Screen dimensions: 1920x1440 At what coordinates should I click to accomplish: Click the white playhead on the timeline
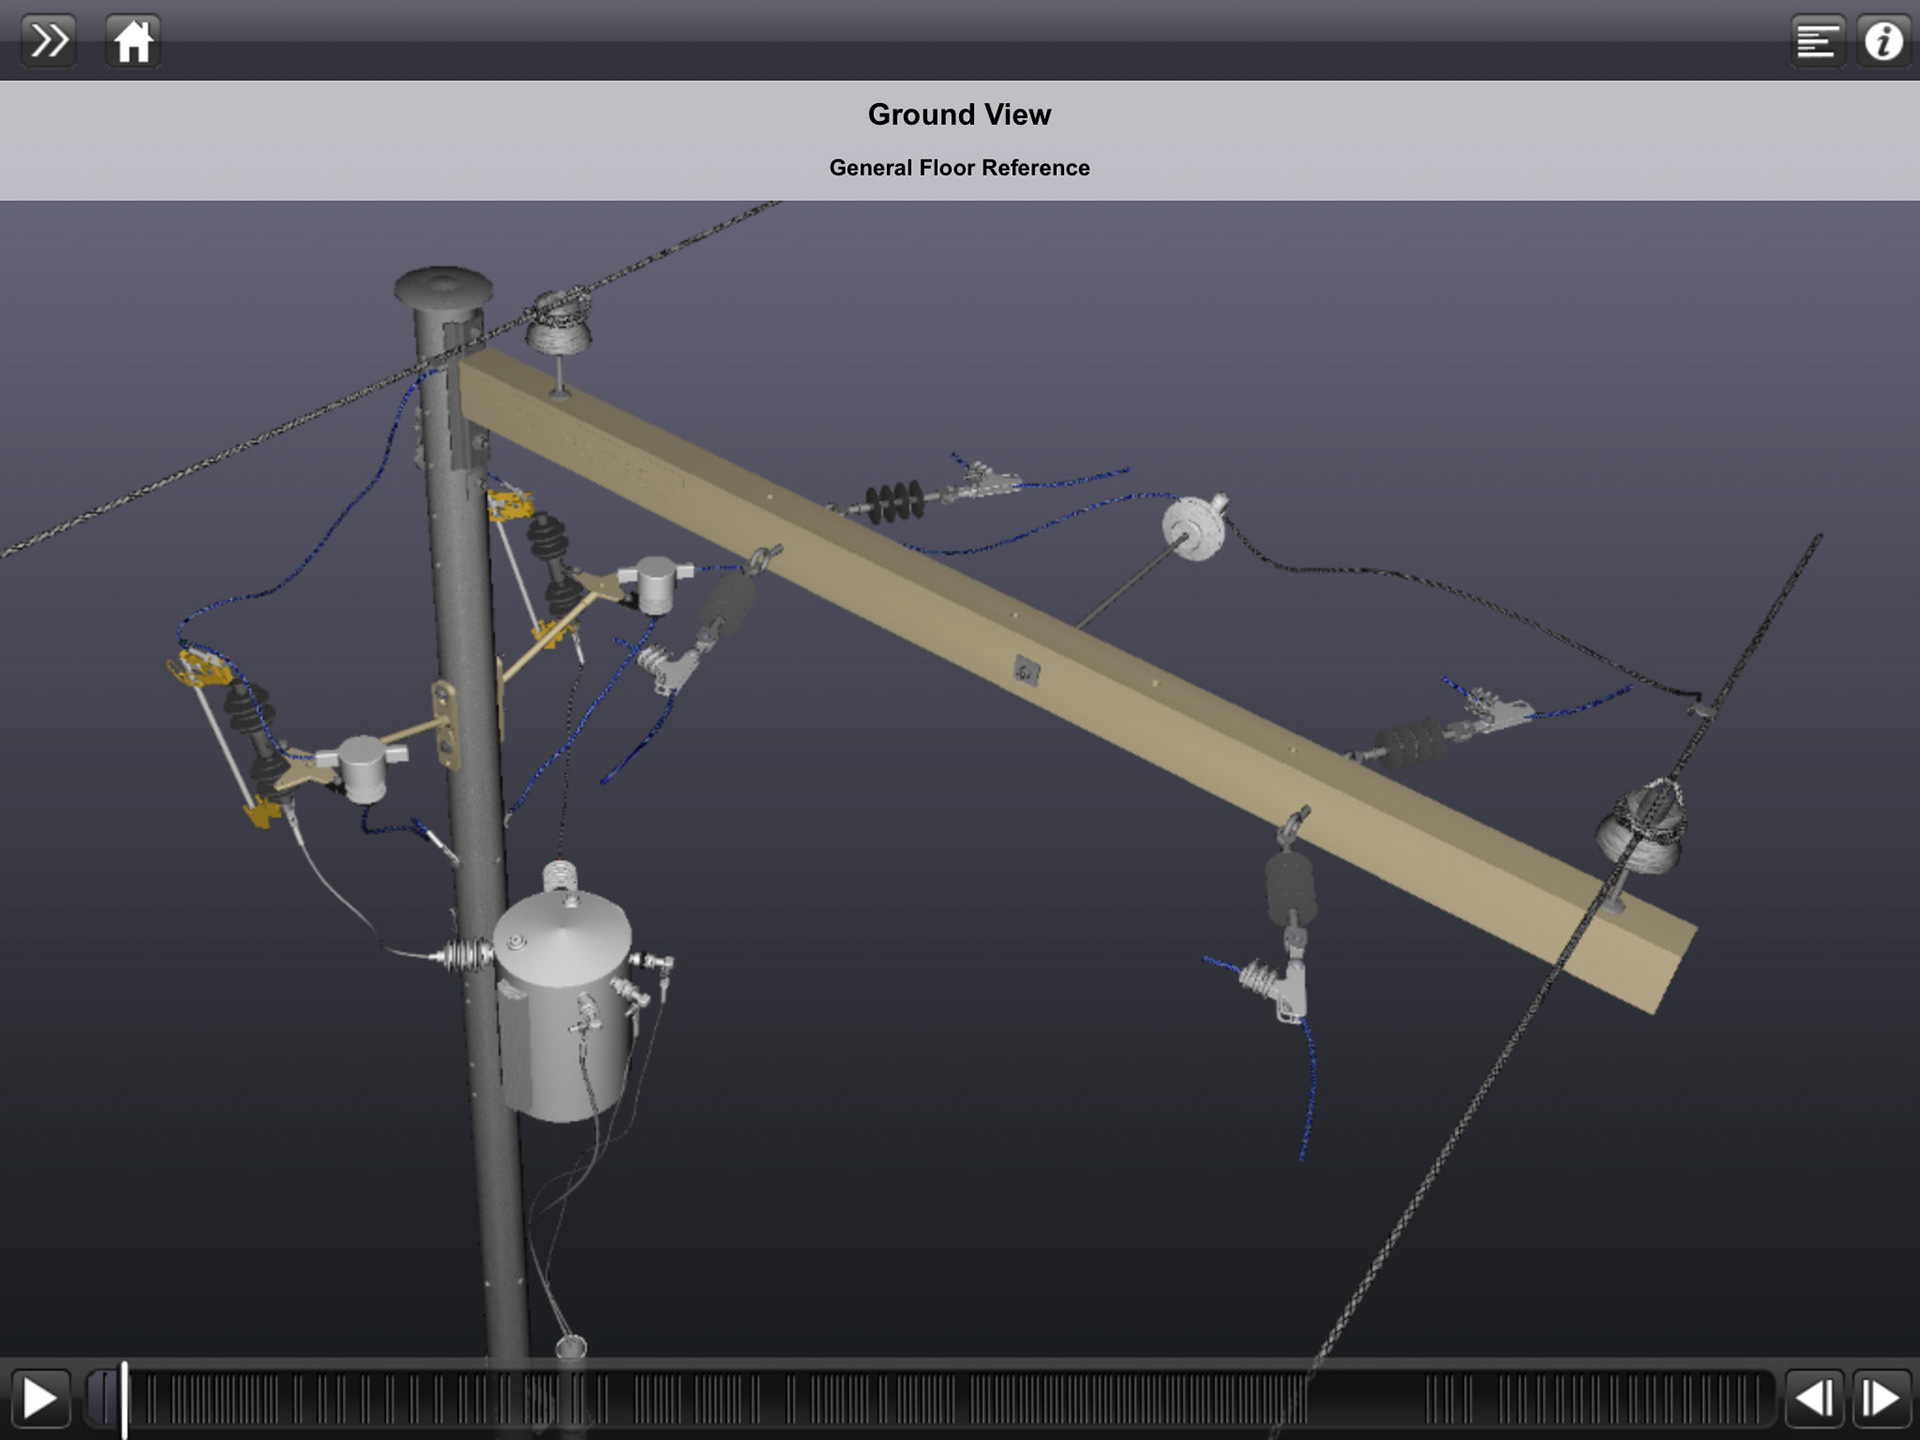(124, 1398)
